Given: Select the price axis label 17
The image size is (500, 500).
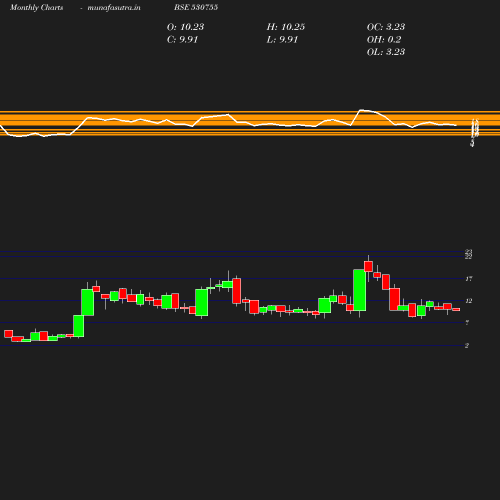Looking at the screenshot, I should pyautogui.click(x=469, y=279).
